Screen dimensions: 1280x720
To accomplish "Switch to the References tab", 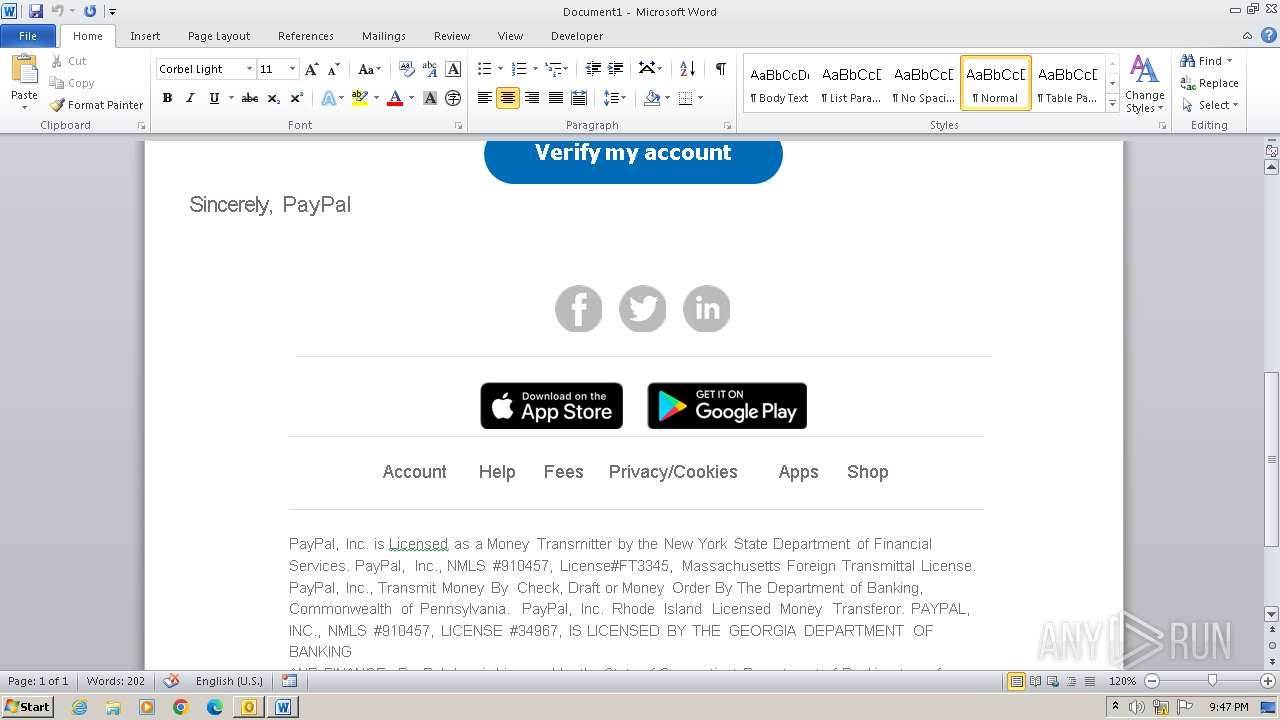I will click(306, 36).
